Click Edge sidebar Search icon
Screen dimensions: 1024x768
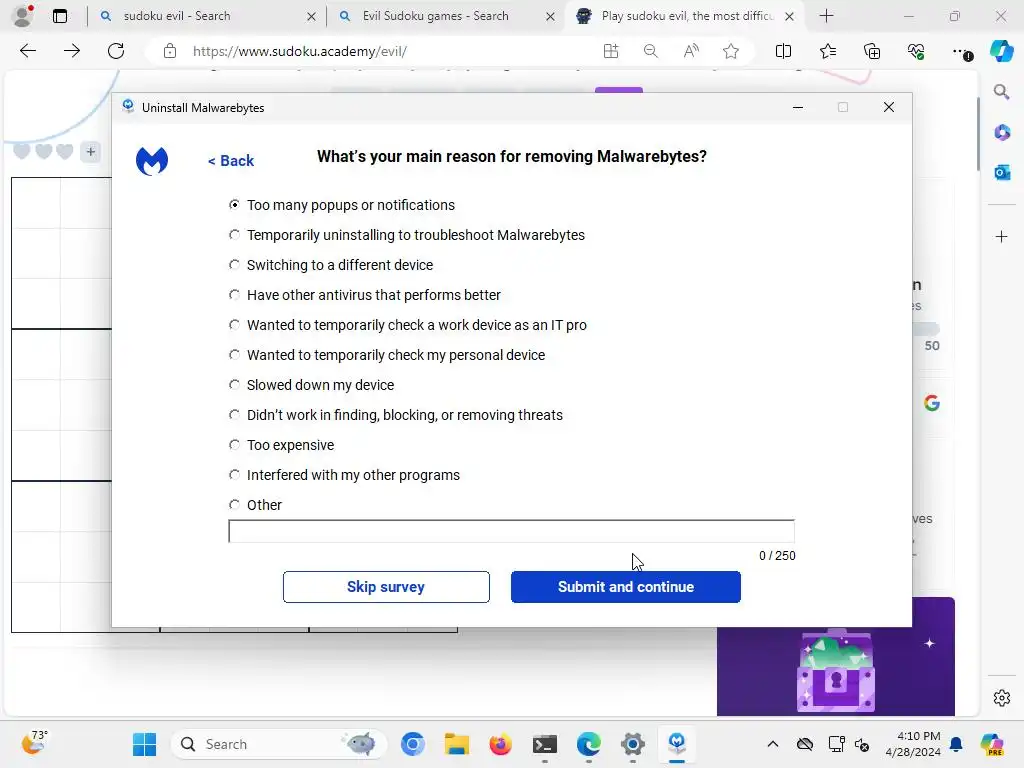pyautogui.click(x=1001, y=91)
